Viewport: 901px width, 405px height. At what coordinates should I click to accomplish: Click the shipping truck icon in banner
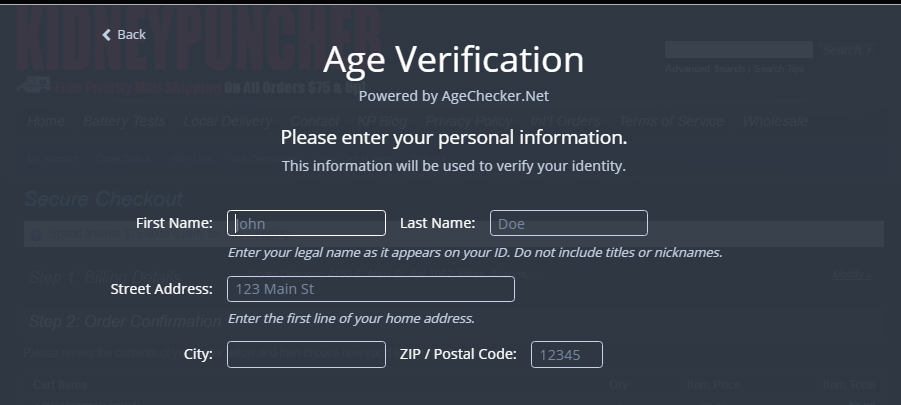[x=33, y=86]
